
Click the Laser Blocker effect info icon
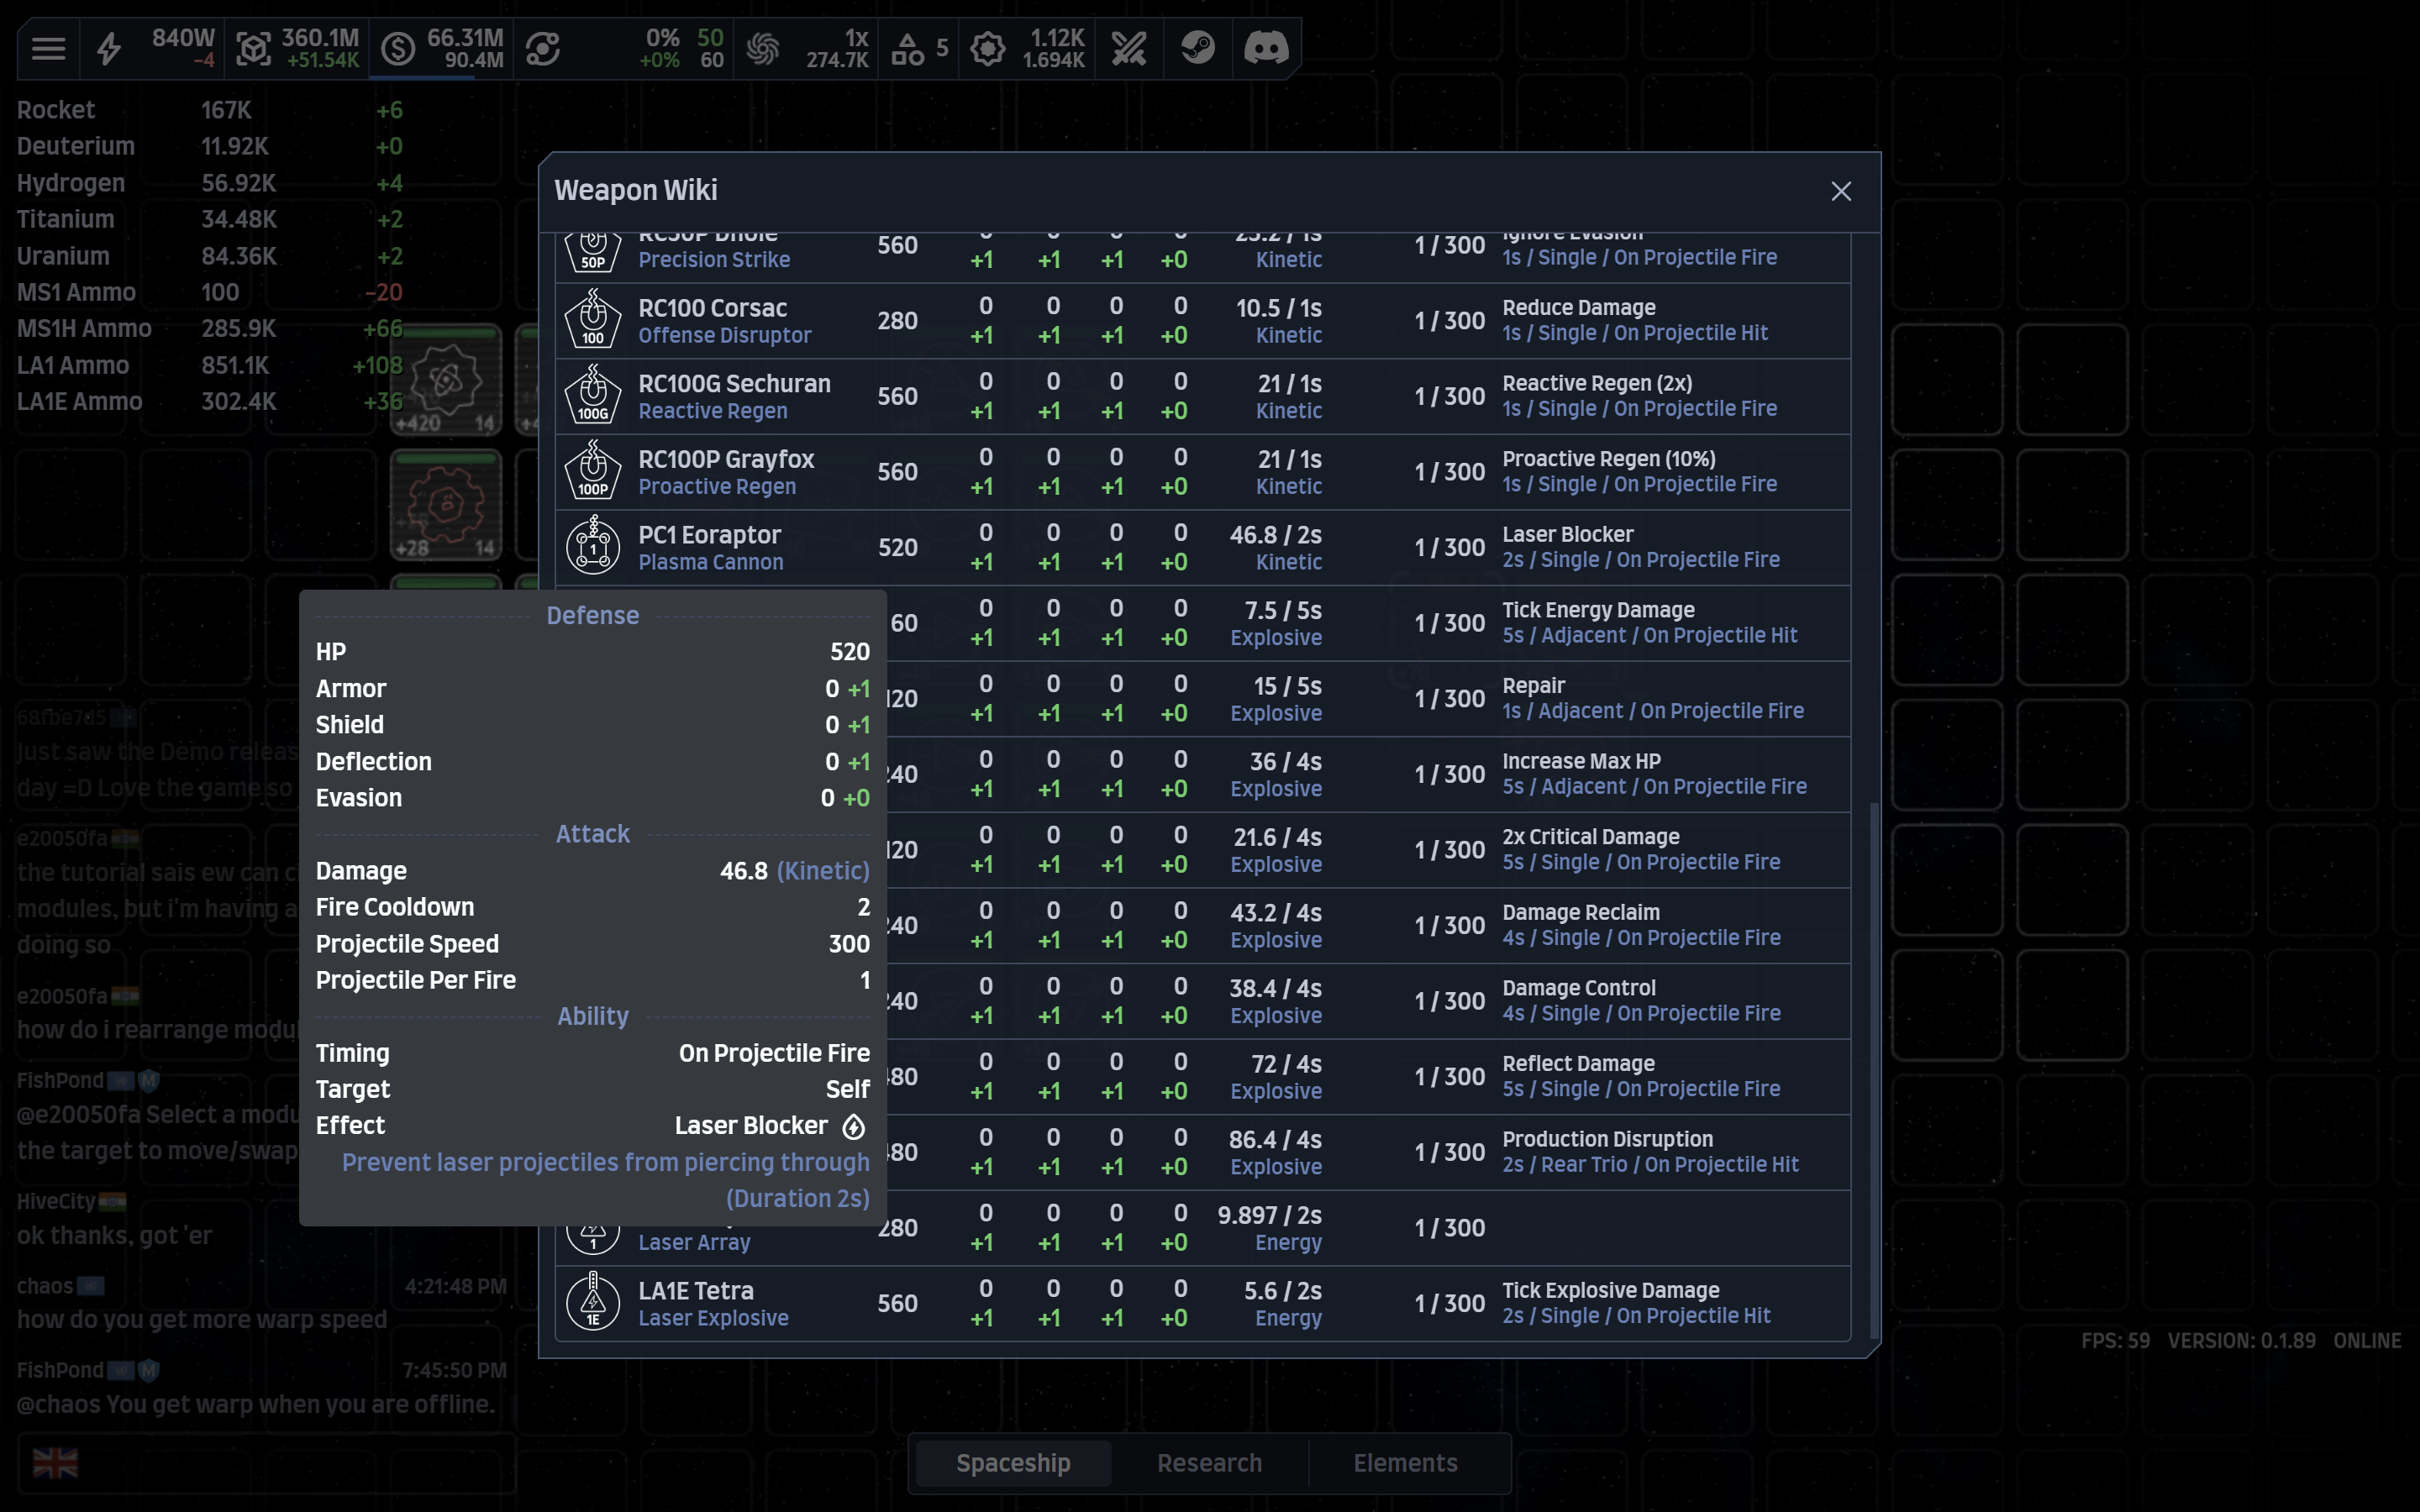coord(853,1127)
